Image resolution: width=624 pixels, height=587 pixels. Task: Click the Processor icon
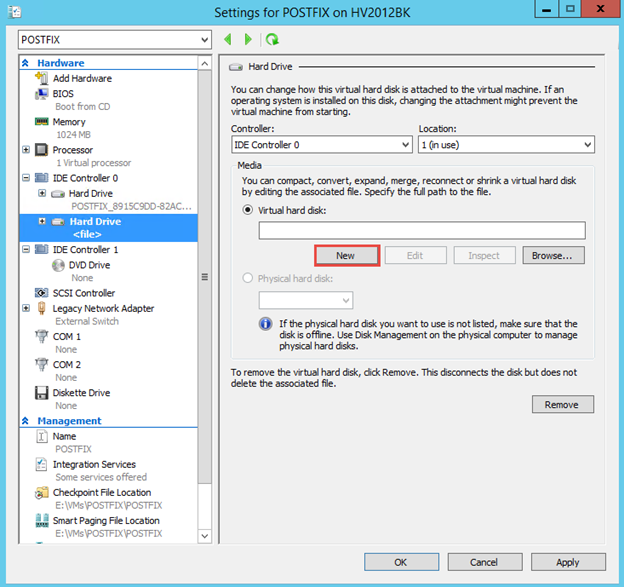(41, 150)
